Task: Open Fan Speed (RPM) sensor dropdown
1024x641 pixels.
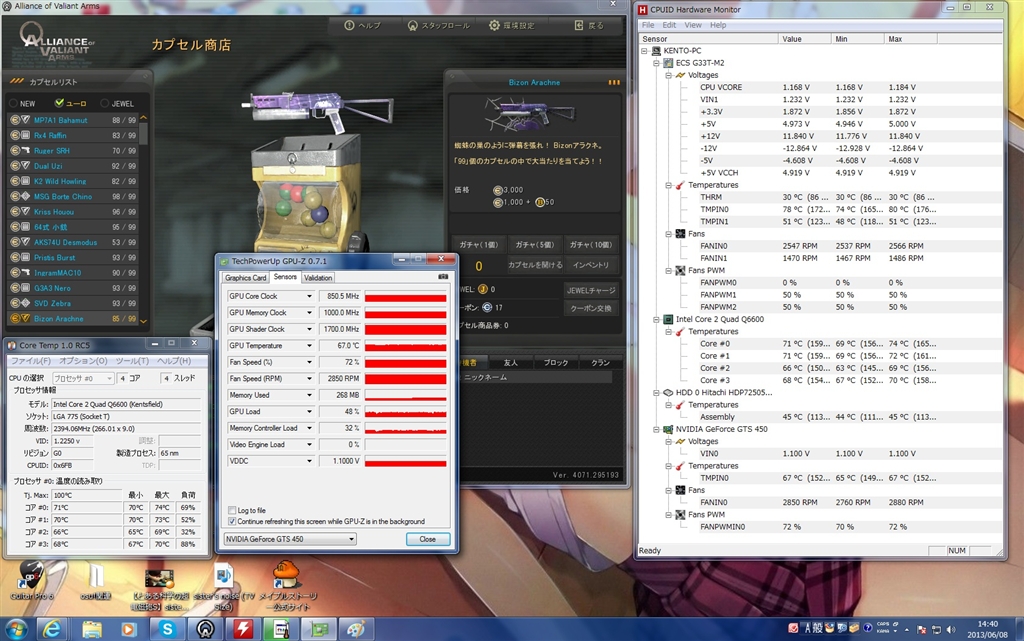Action: click(309, 379)
